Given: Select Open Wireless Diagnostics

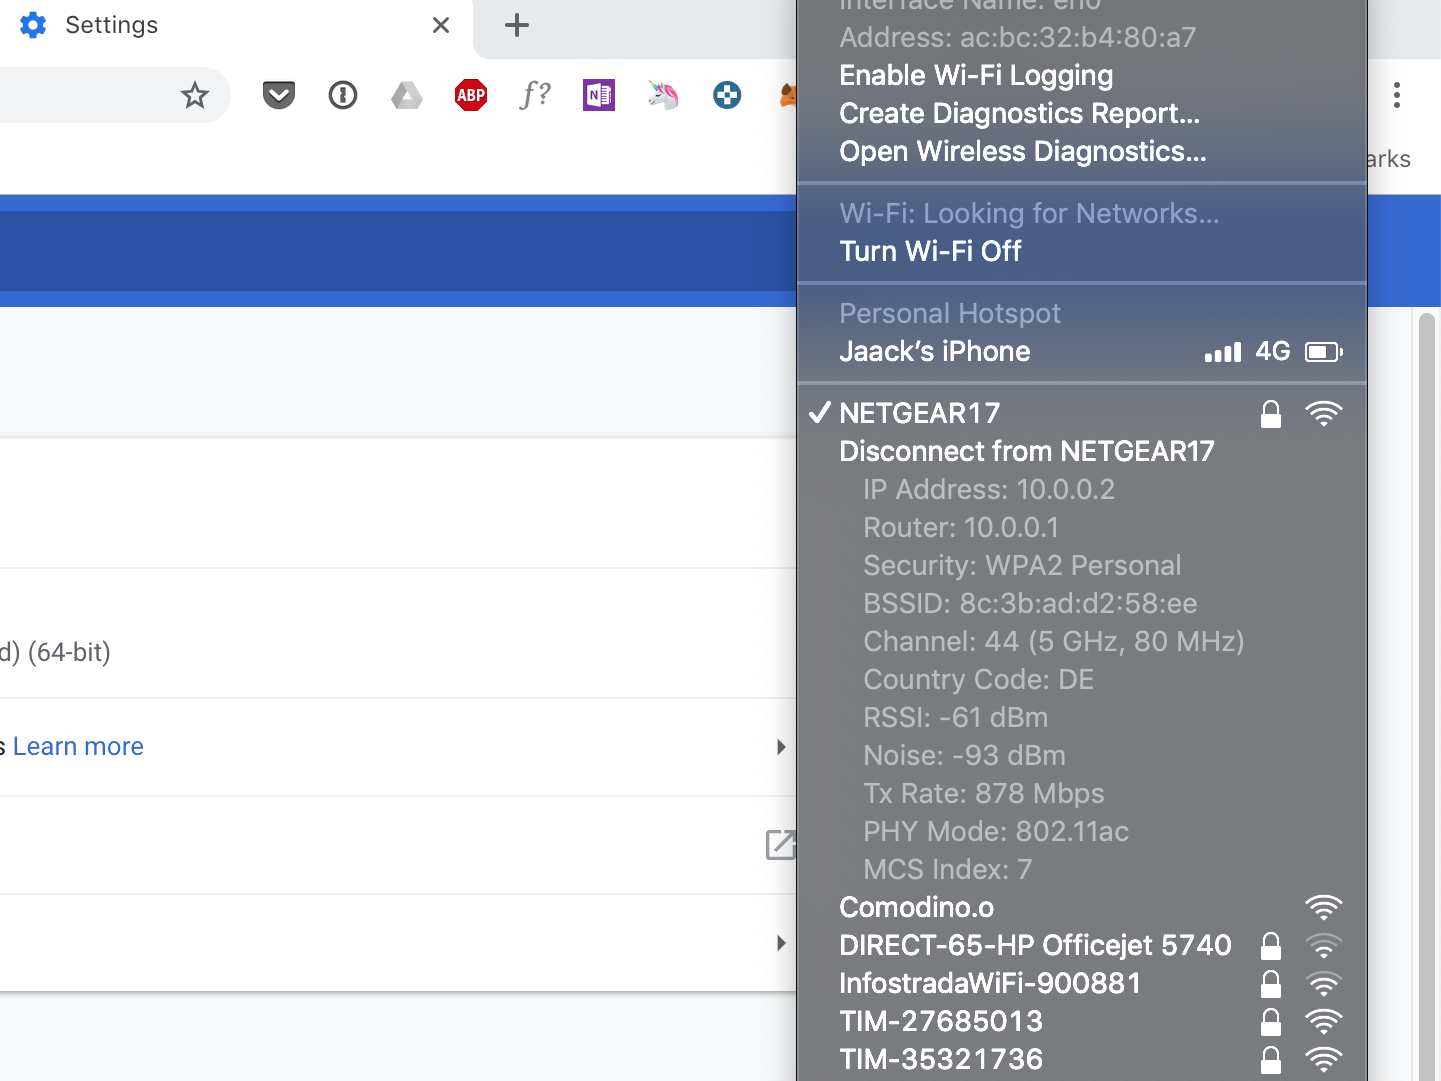Looking at the screenshot, I should coord(1022,152).
